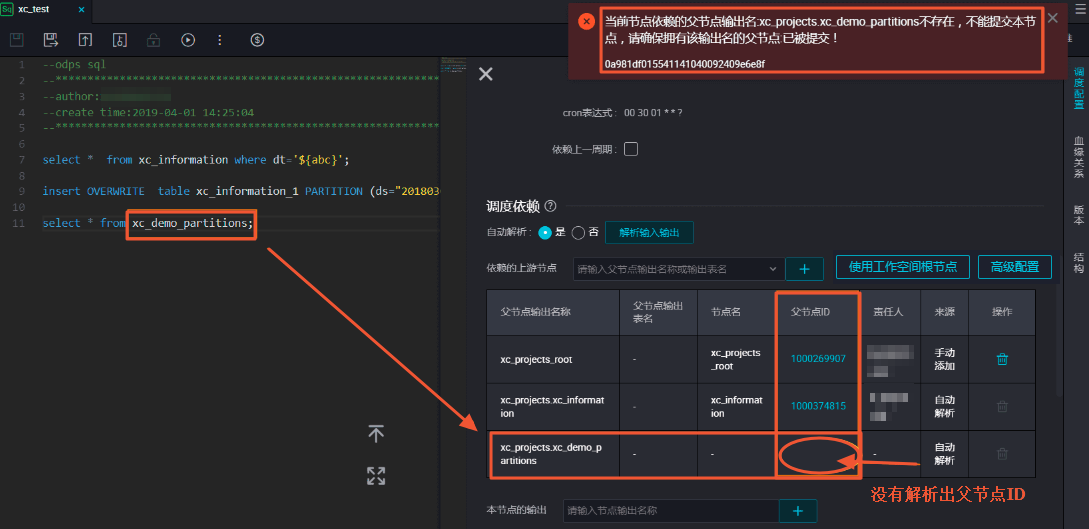Select 否 for 自动解析
1089x529 pixels.
pos(578,233)
